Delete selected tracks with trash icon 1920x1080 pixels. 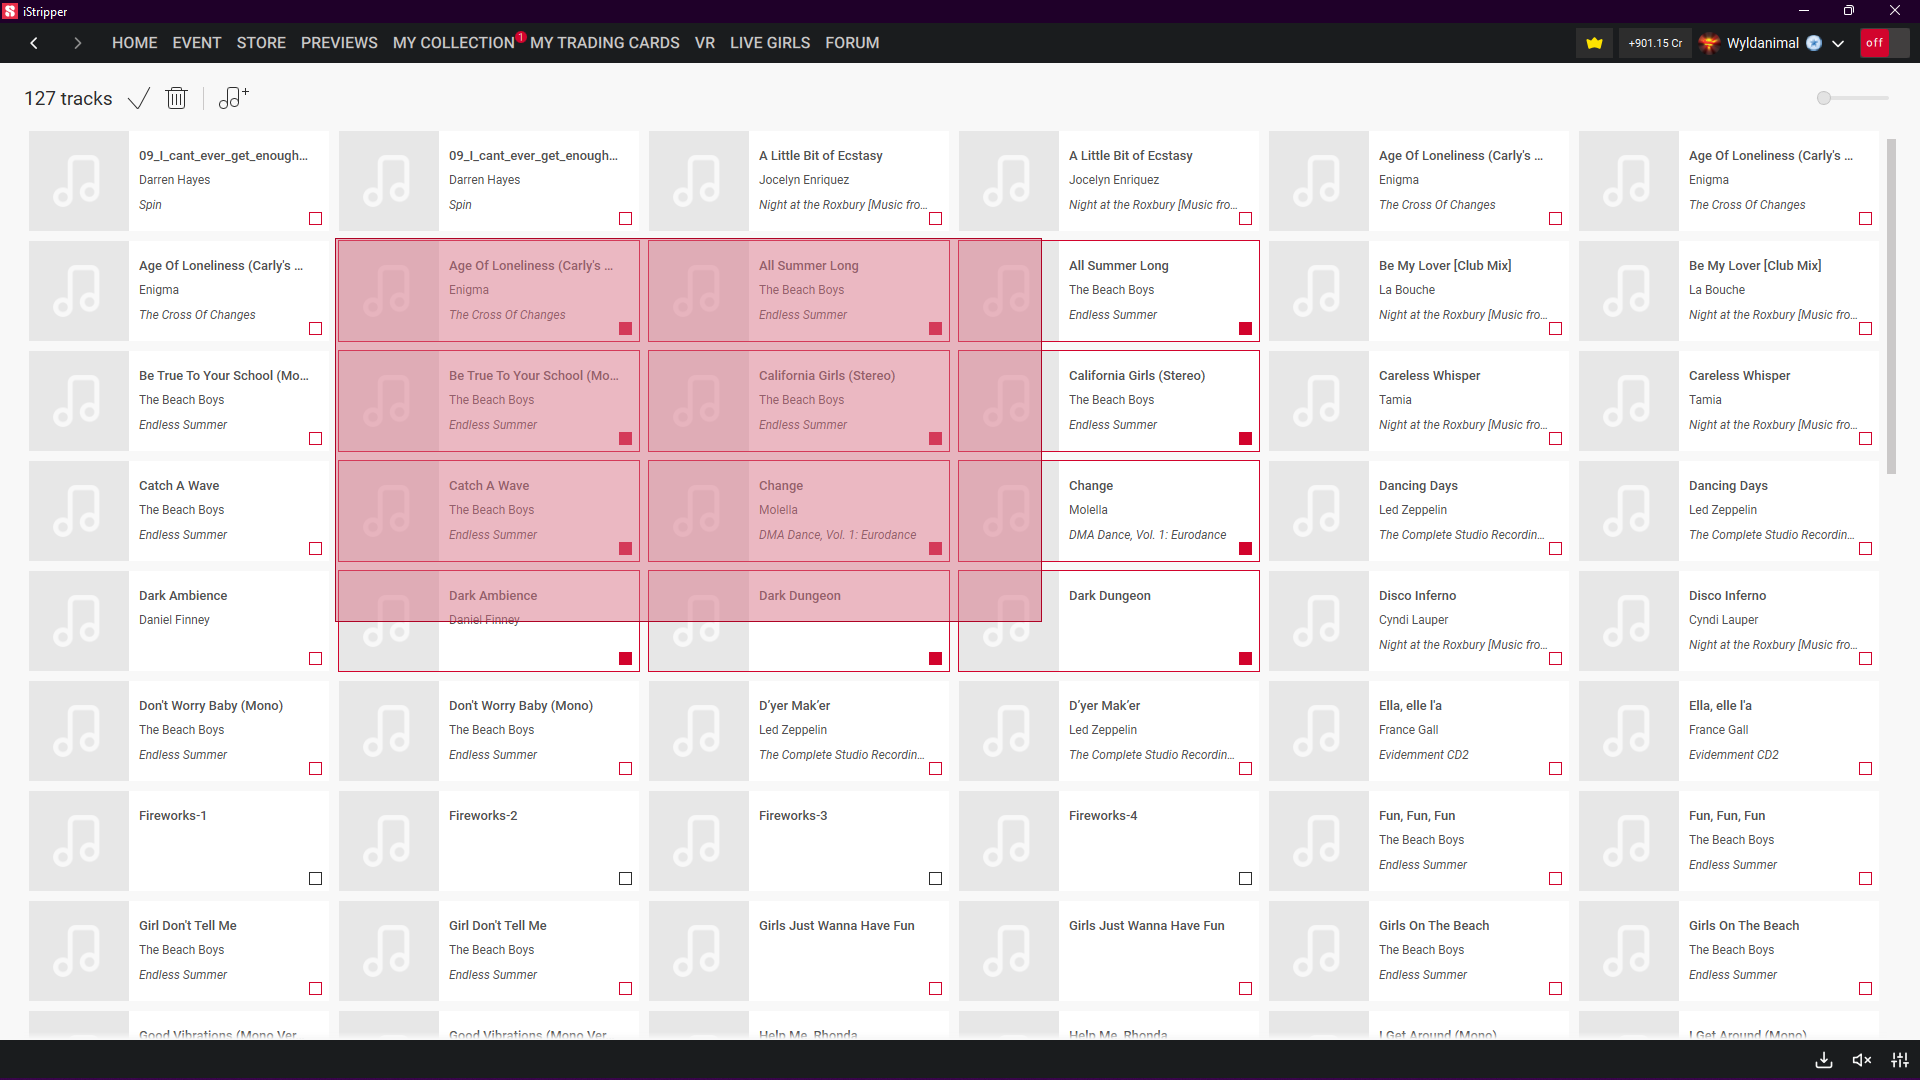[176, 98]
